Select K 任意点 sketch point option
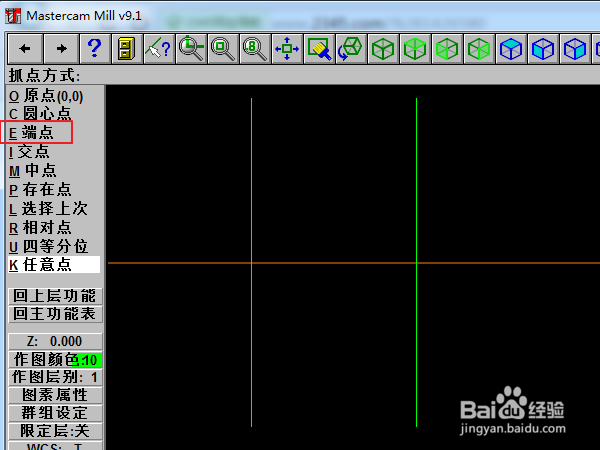Screen dimensions: 600x450 tap(54, 265)
